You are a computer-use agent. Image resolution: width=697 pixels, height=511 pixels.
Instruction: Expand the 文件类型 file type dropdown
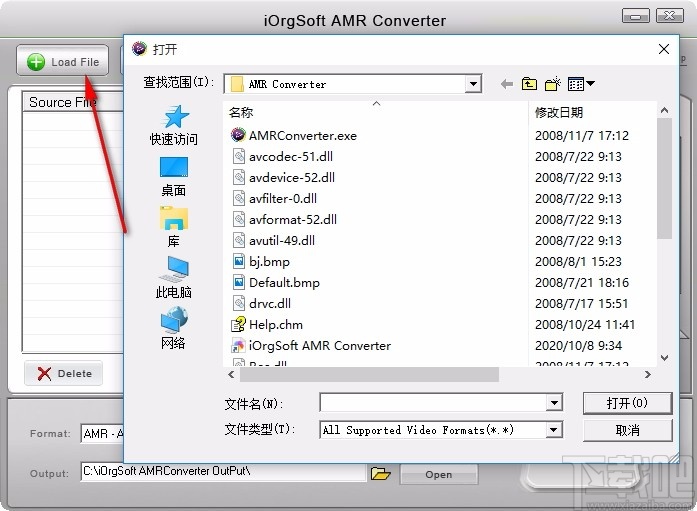coord(554,430)
